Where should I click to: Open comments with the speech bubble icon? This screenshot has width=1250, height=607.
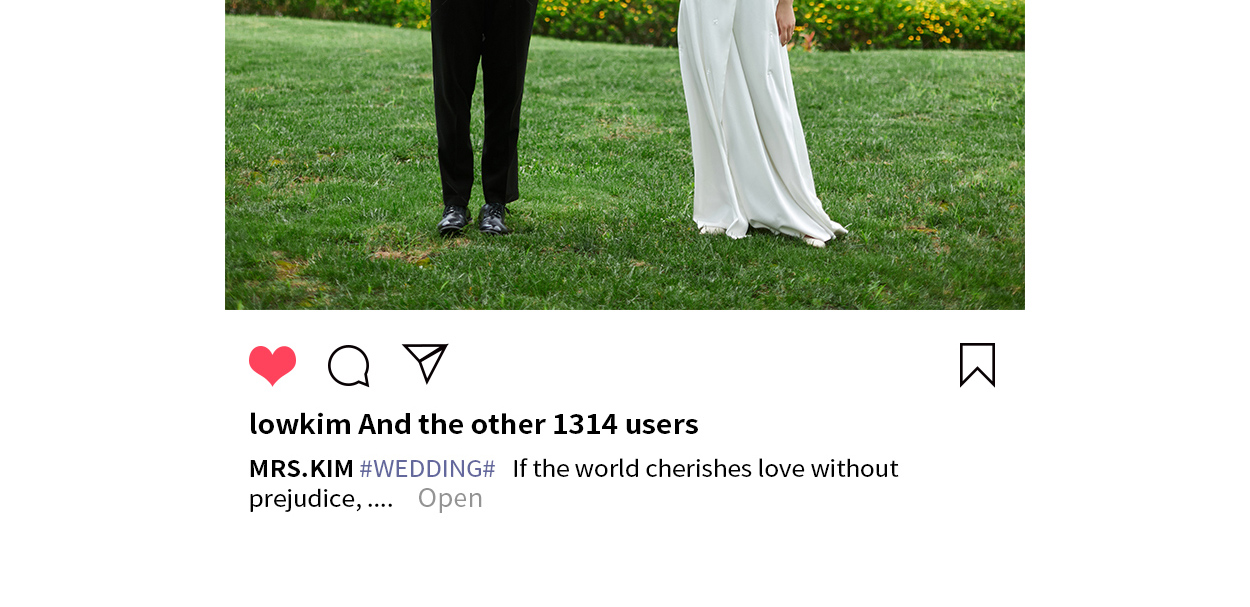pos(349,366)
